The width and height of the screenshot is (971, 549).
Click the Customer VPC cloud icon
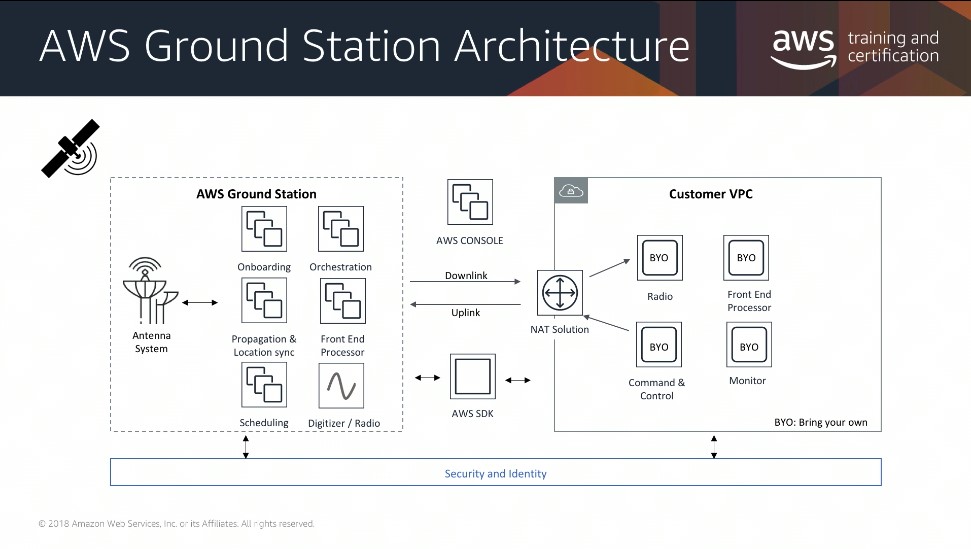click(x=571, y=191)
